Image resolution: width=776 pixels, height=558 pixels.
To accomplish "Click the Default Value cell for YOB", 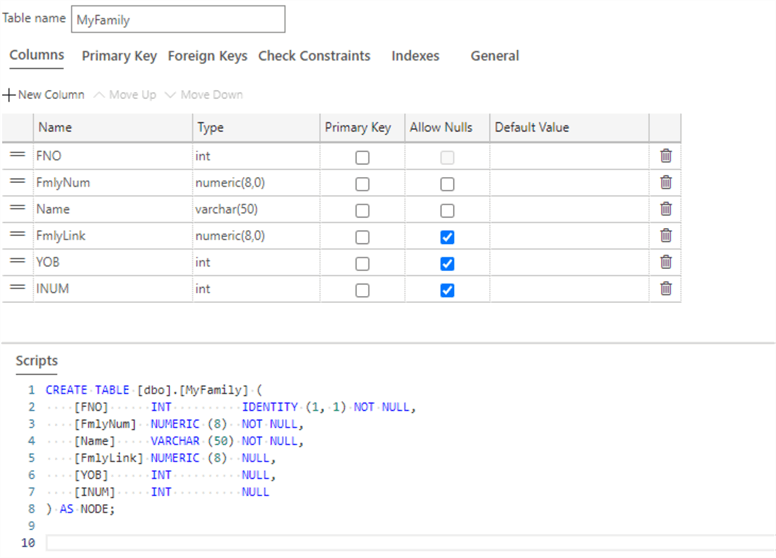I will (568, 263).
